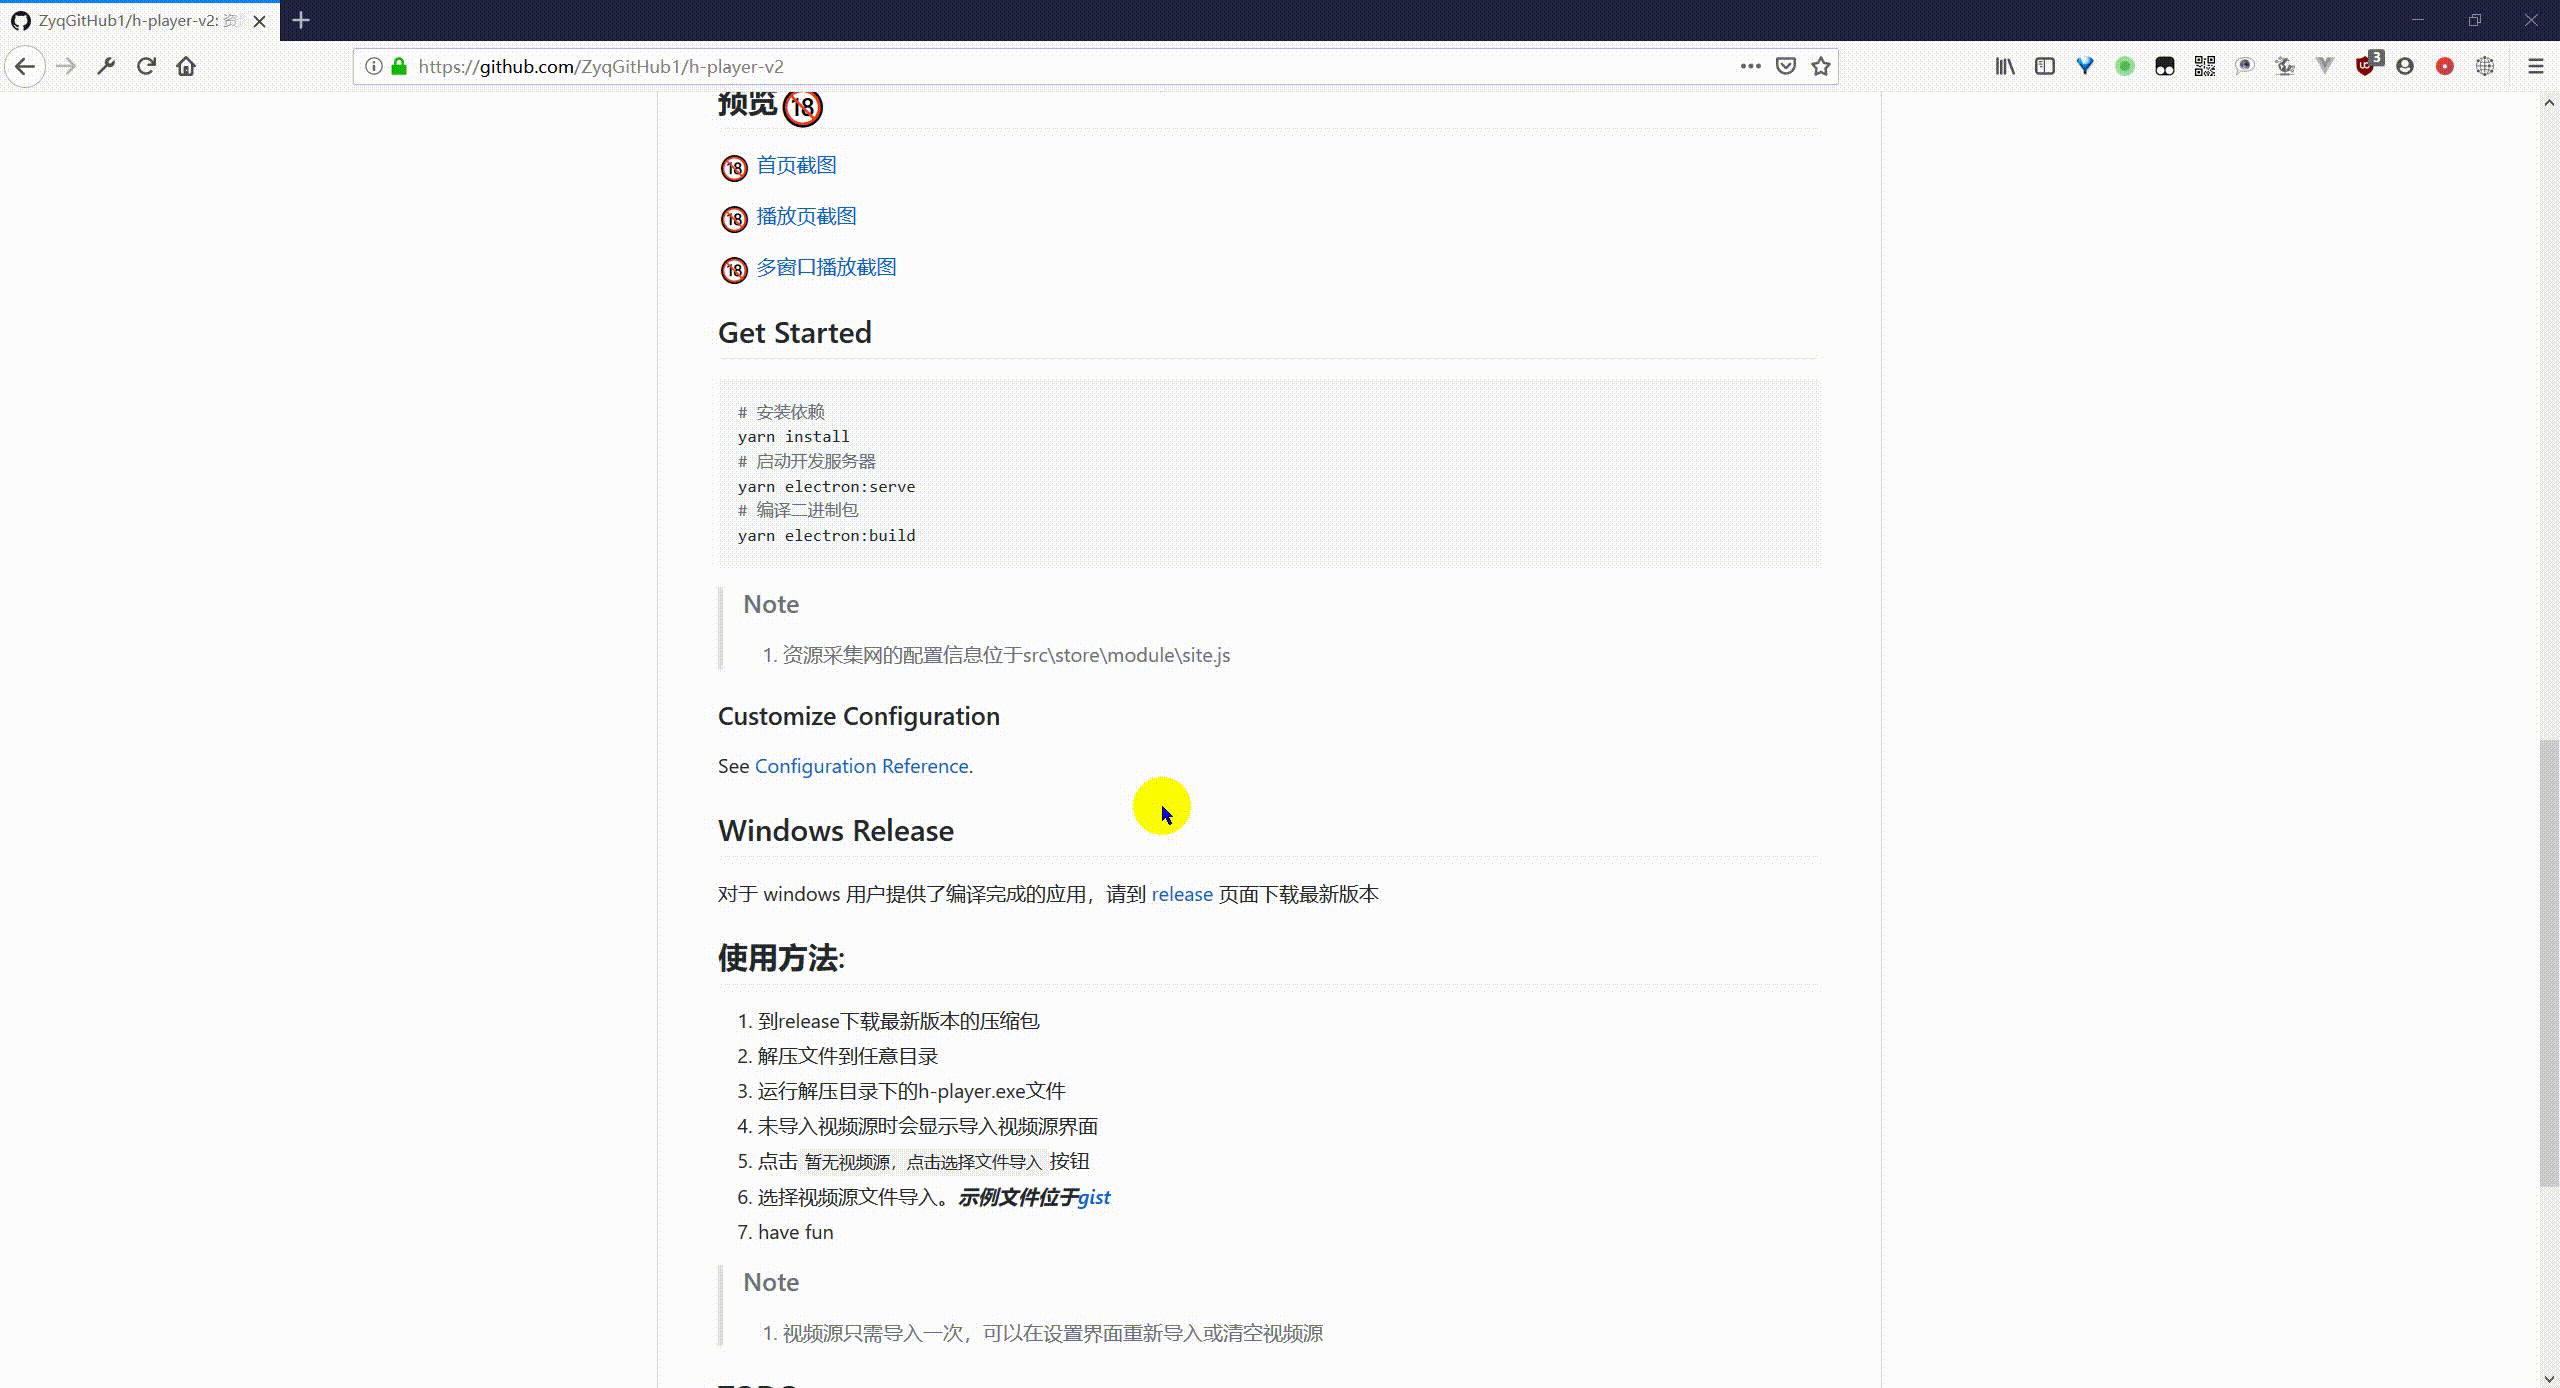Image resolution: width=2560 pixels, height=1388 pixels.
Task: Click the green circle extension icon
Action: pos(2125,66)
